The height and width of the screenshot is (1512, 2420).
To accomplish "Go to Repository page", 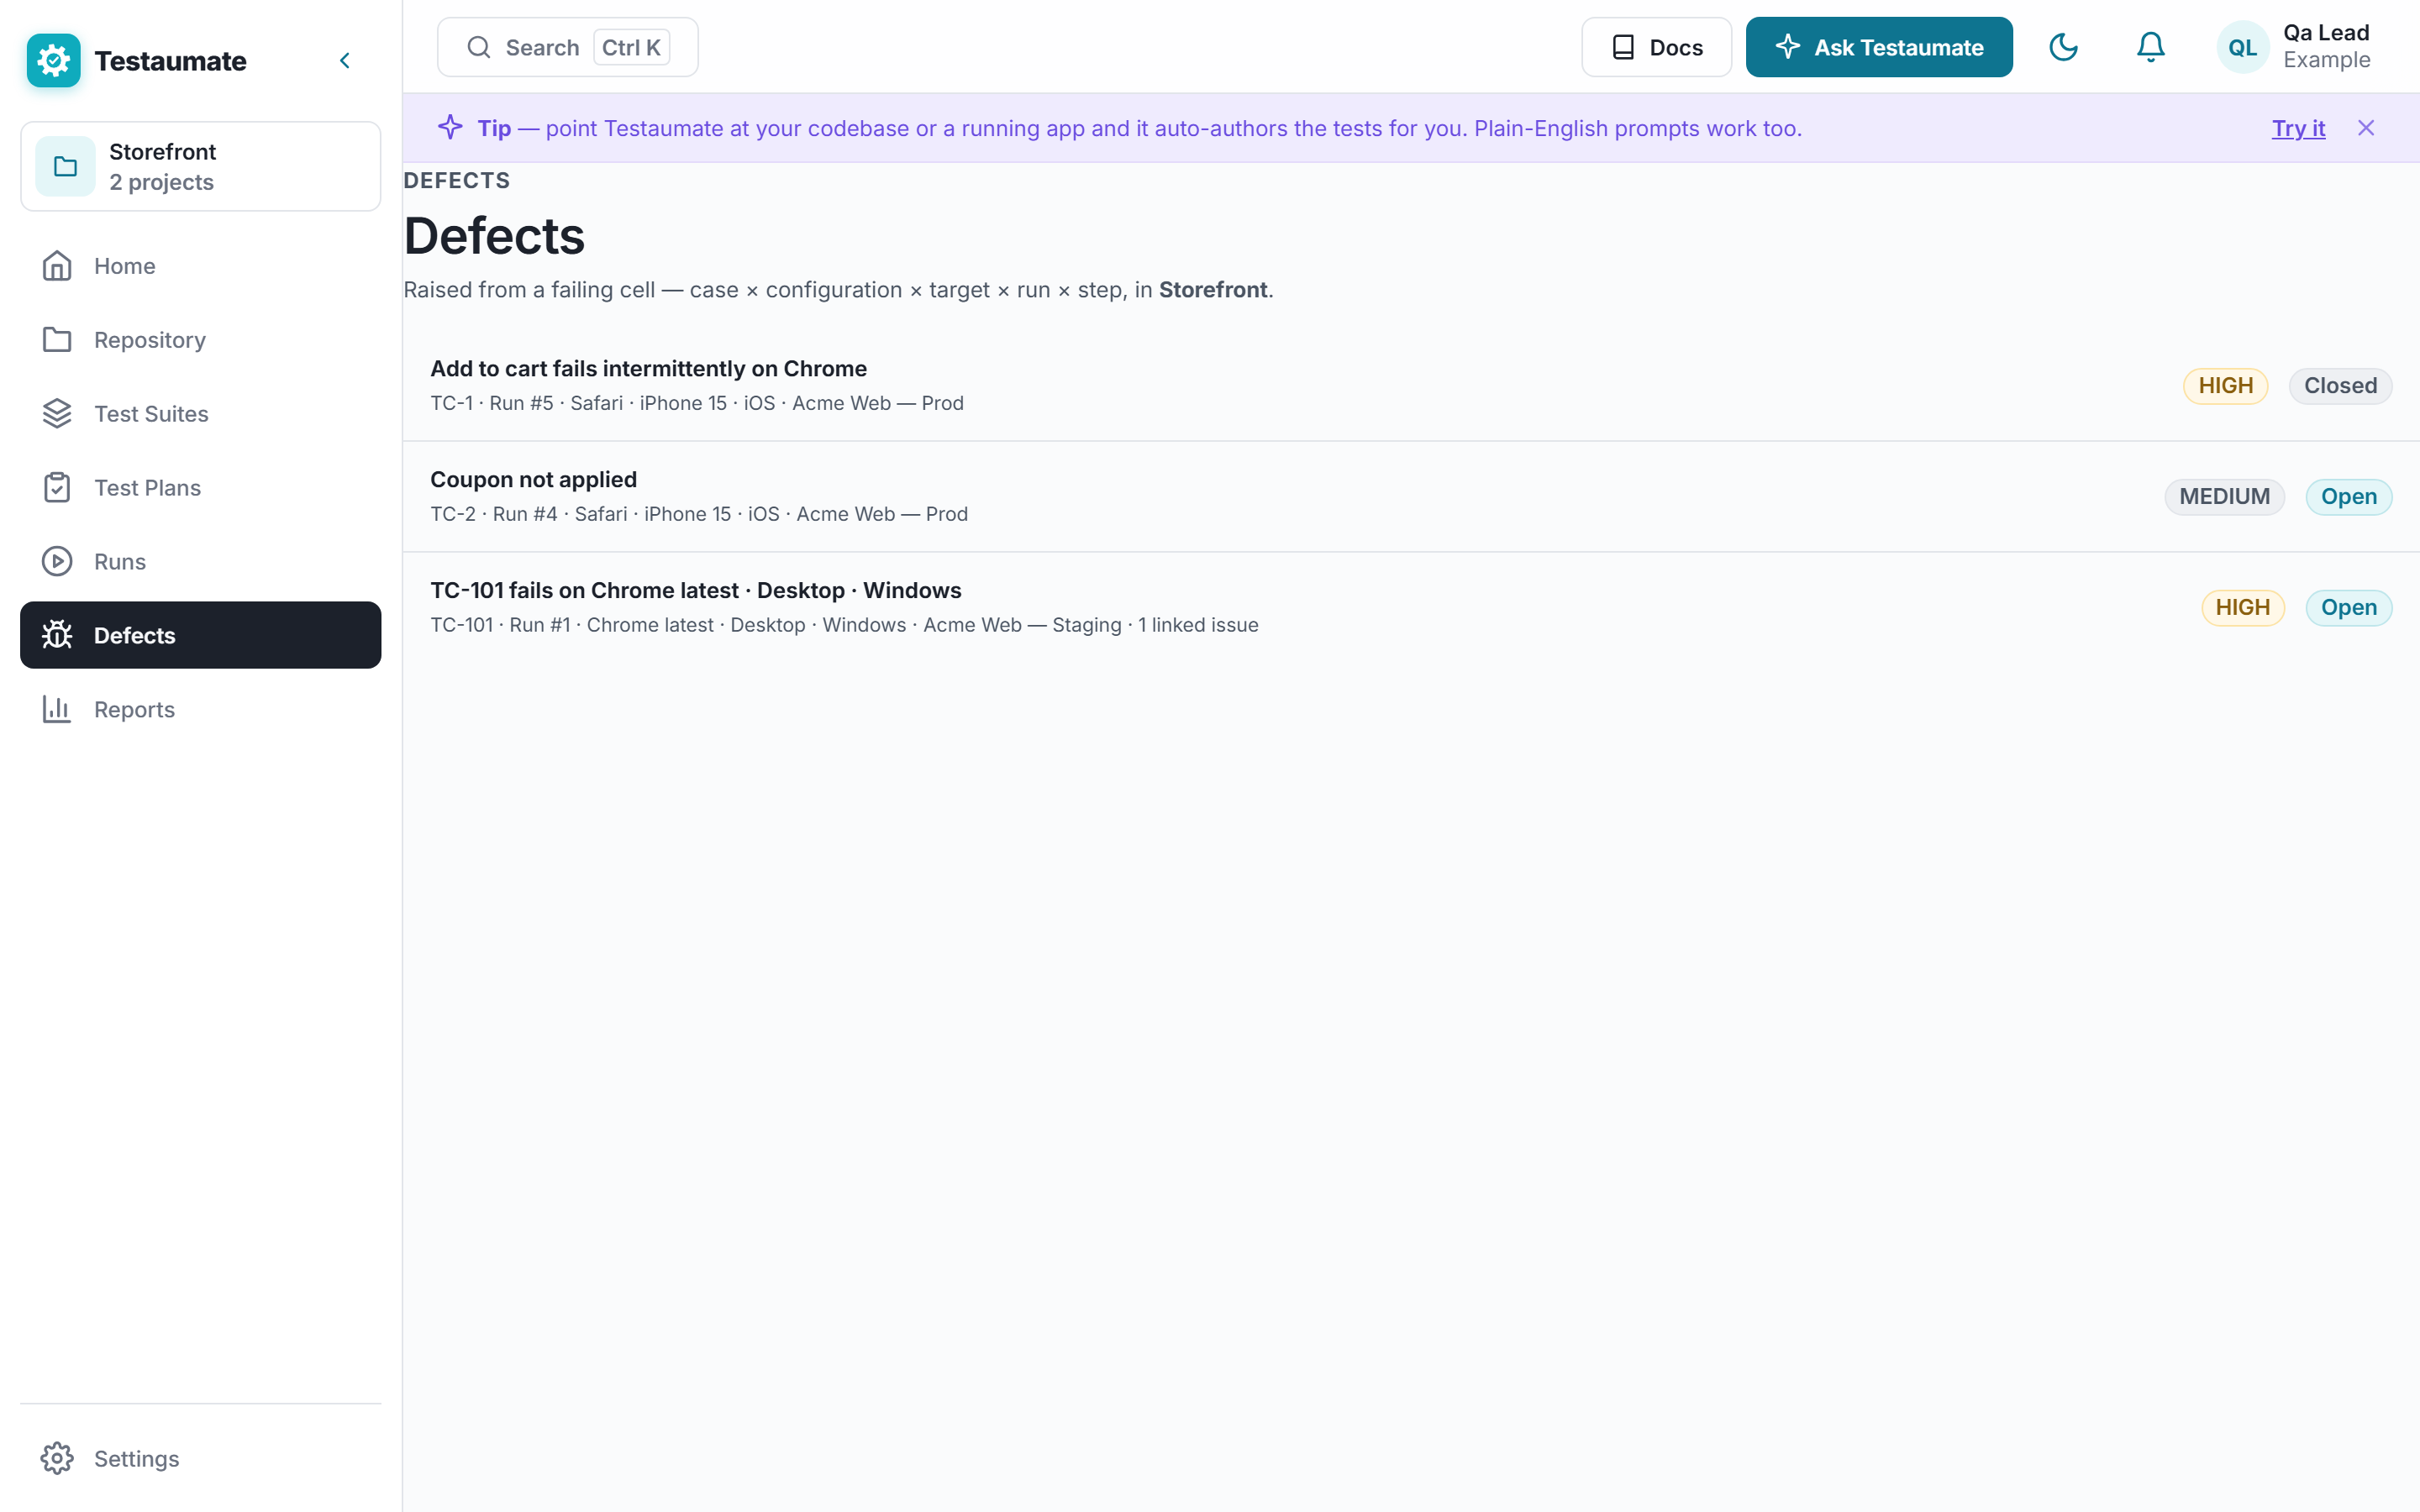I will pos(200,340).
